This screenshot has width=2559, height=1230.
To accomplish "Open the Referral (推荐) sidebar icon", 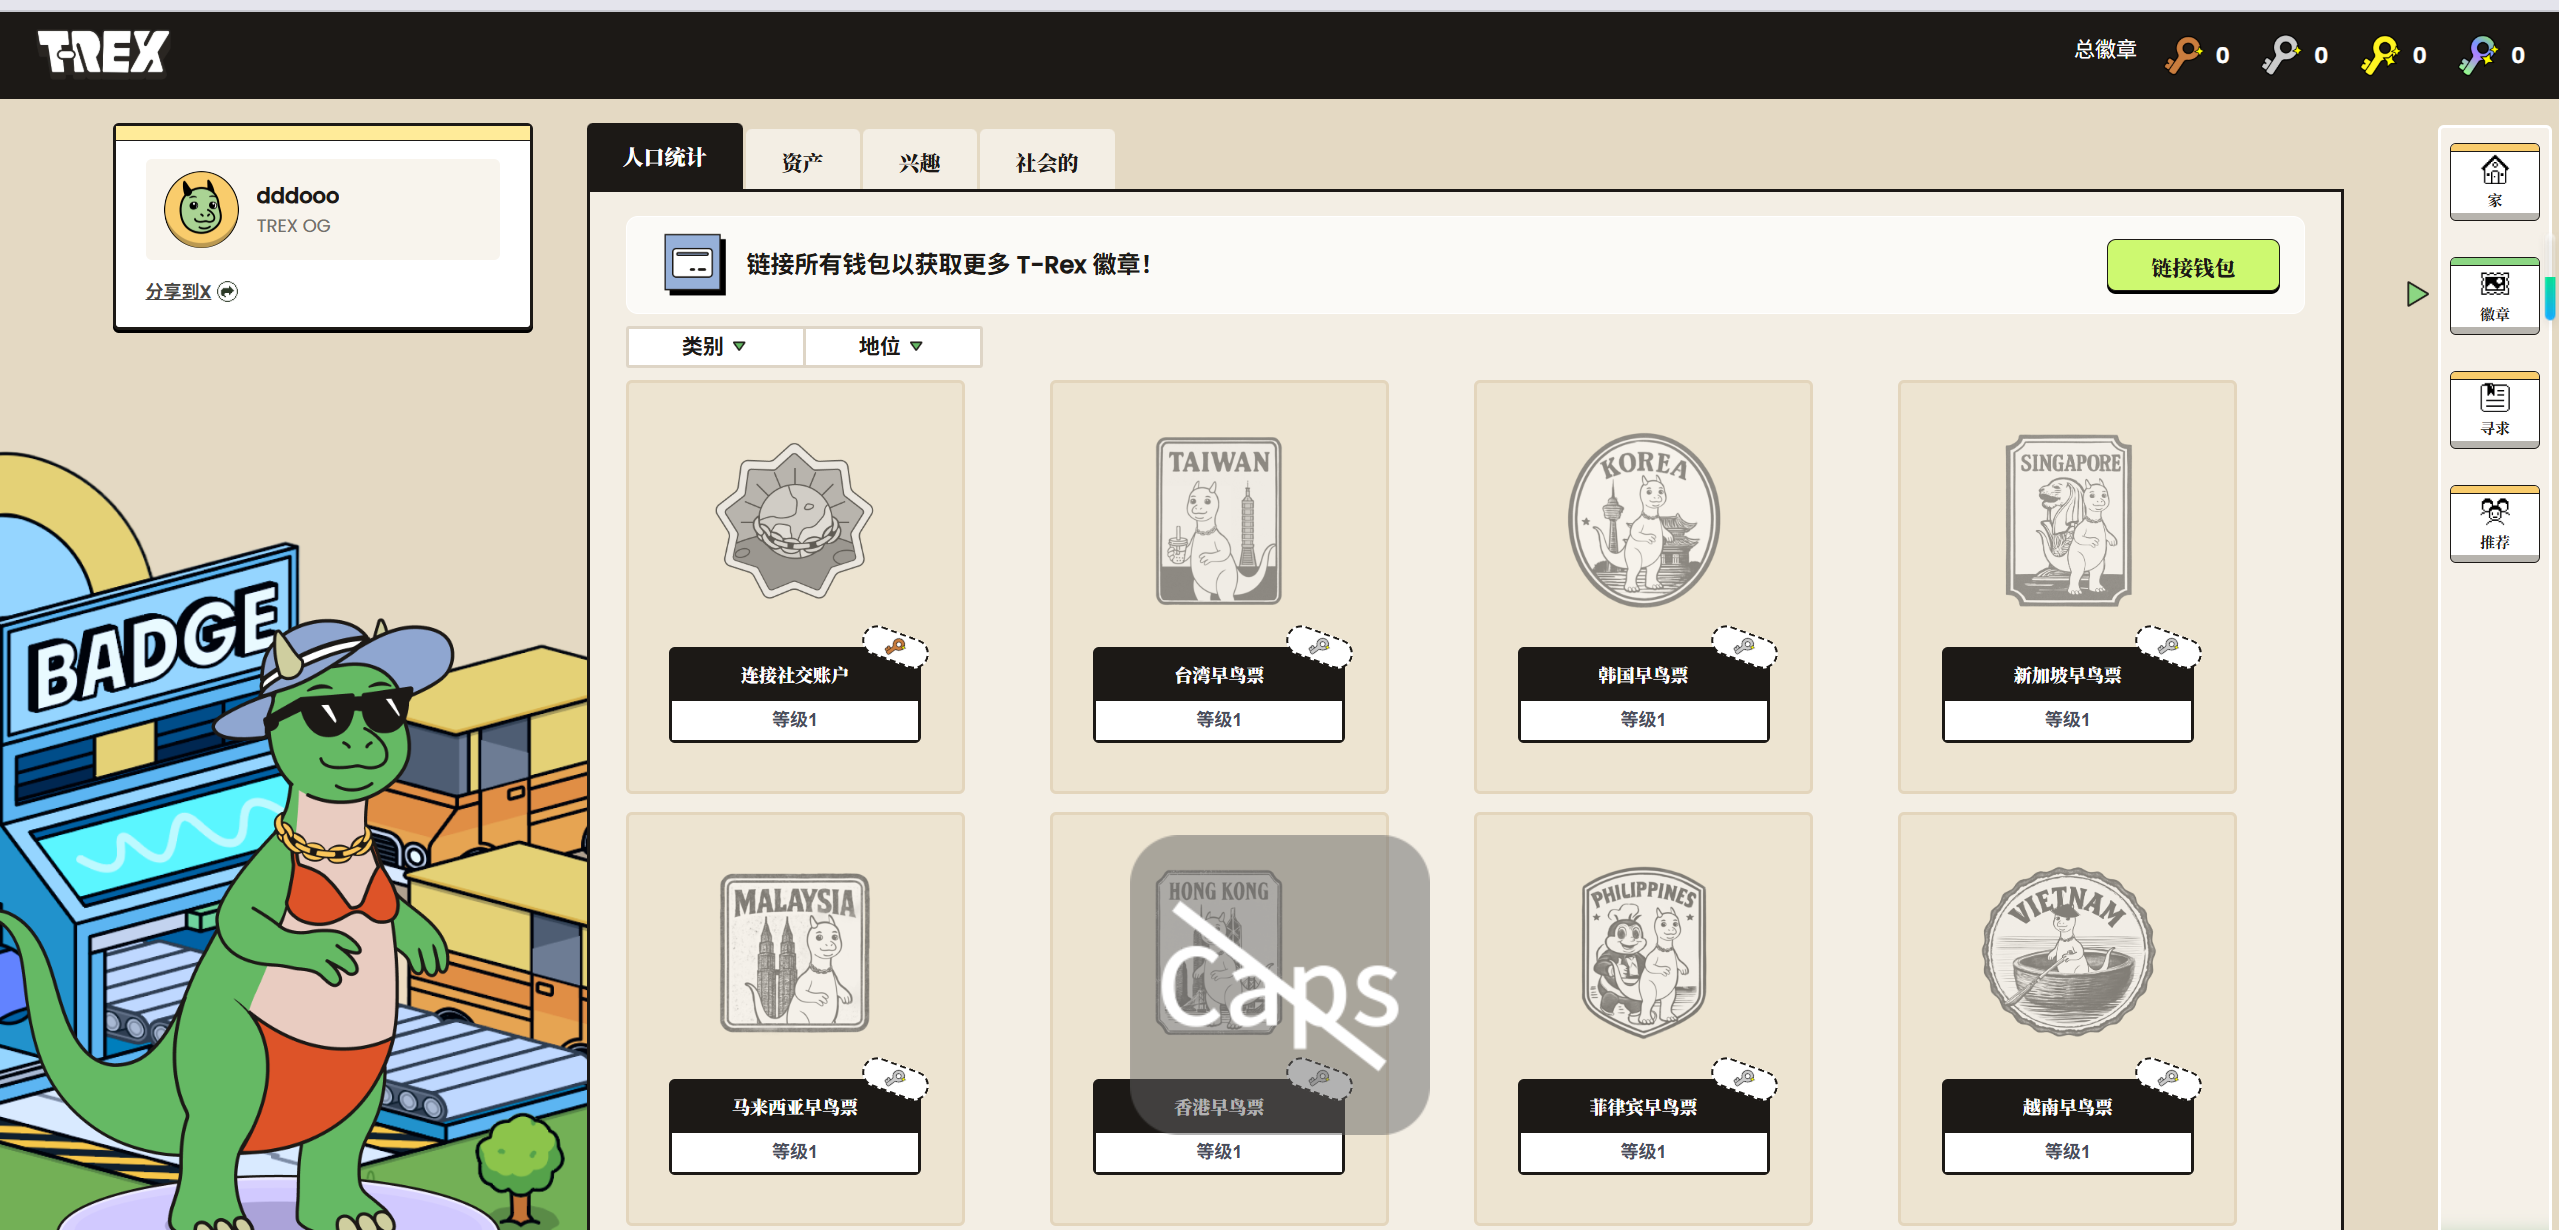I will coord(2494,524).
